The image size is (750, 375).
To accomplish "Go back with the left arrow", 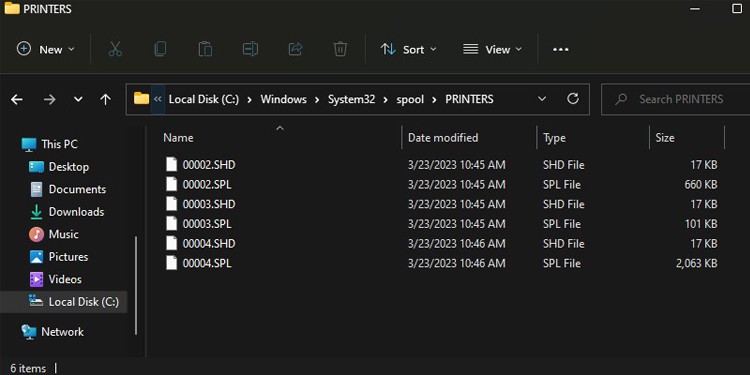I will pos(17,99).
